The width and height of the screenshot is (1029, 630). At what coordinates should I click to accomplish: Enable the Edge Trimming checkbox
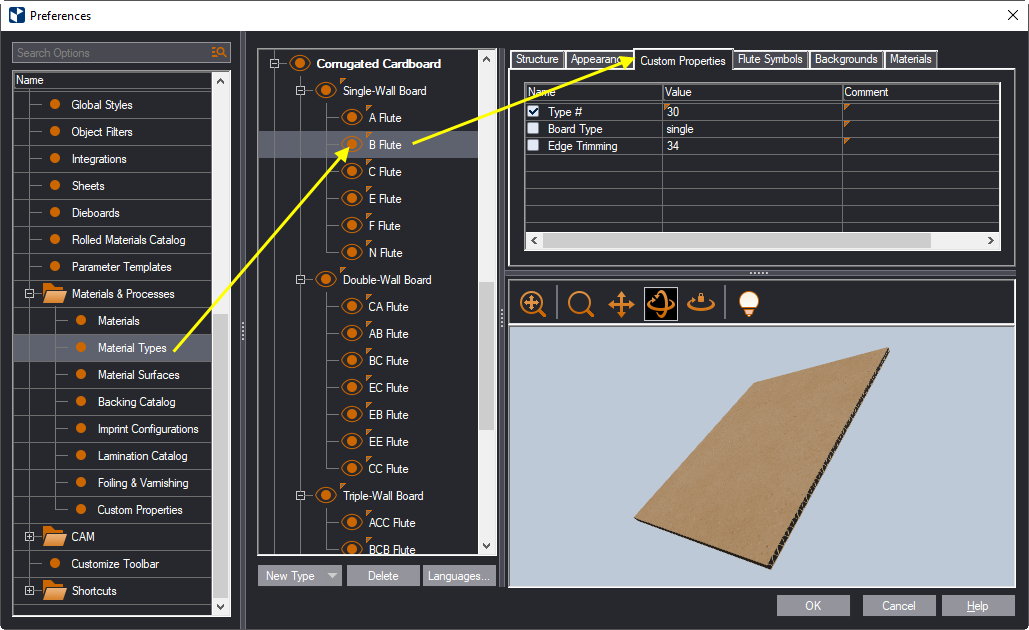click(x=533, y=146)
